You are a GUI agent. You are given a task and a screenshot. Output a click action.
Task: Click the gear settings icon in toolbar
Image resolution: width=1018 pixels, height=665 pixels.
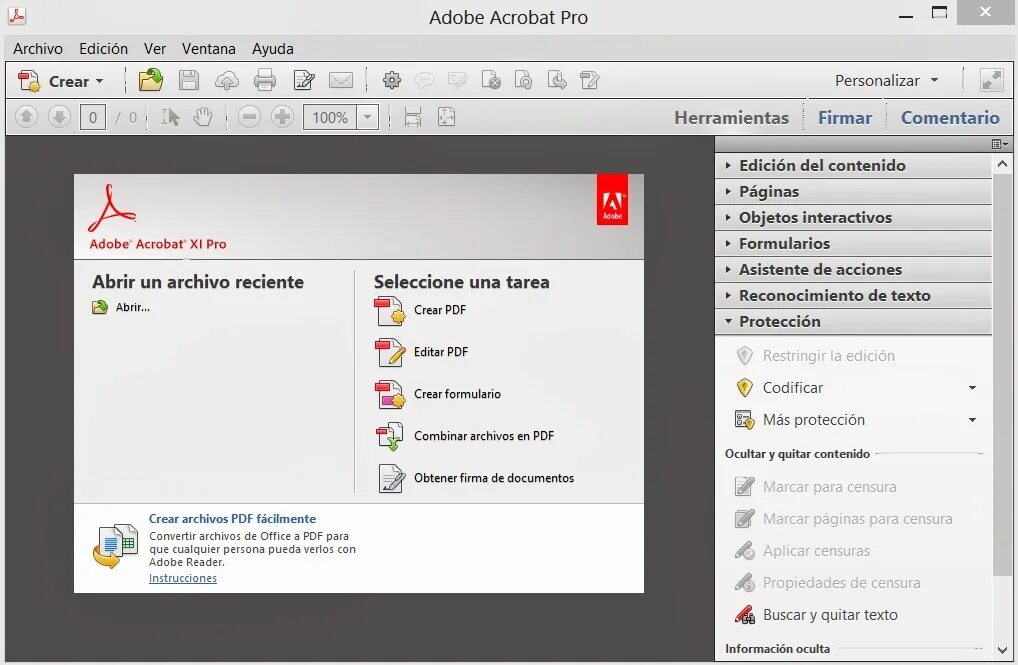pyautogui.click(x=391, y=81)
